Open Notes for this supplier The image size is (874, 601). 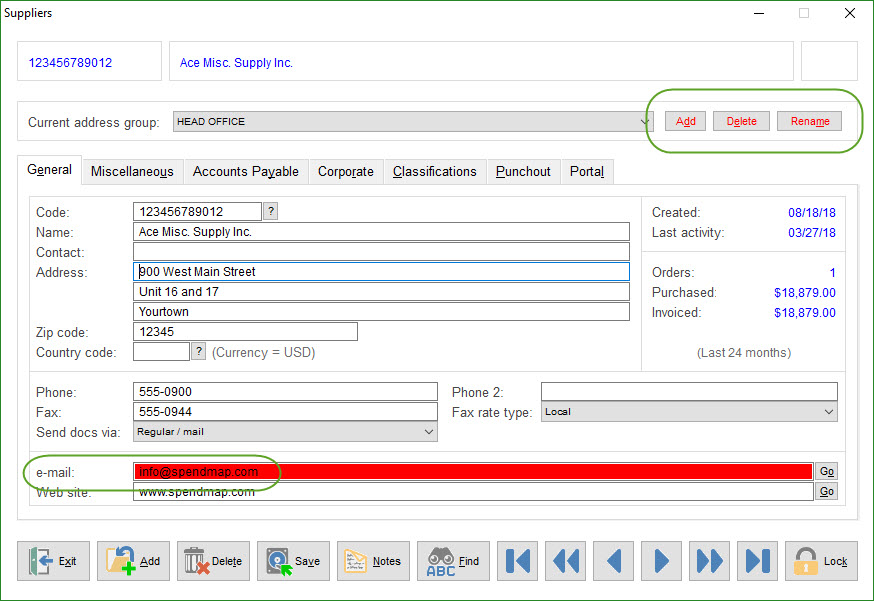point(374,561)
